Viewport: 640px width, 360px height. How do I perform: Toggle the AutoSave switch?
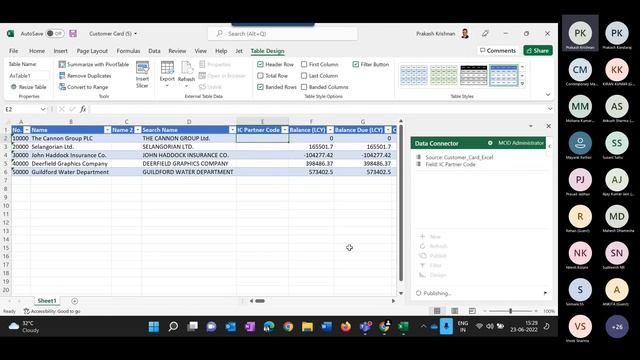coord(55,33)
